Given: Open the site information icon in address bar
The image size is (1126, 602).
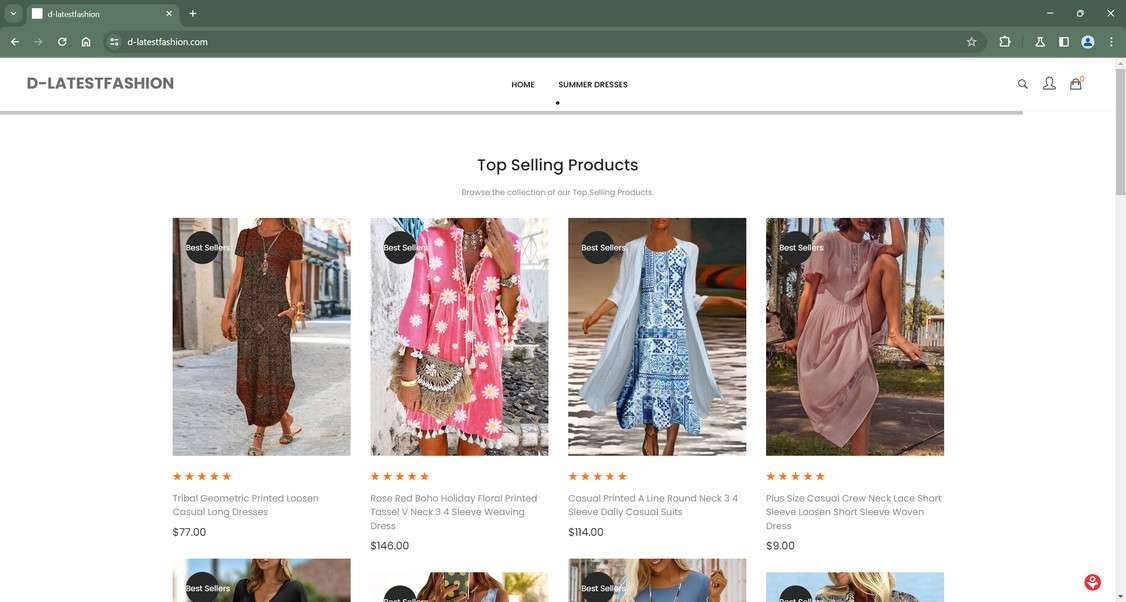Looking at the screenshot, I should [x=113, y=42].
